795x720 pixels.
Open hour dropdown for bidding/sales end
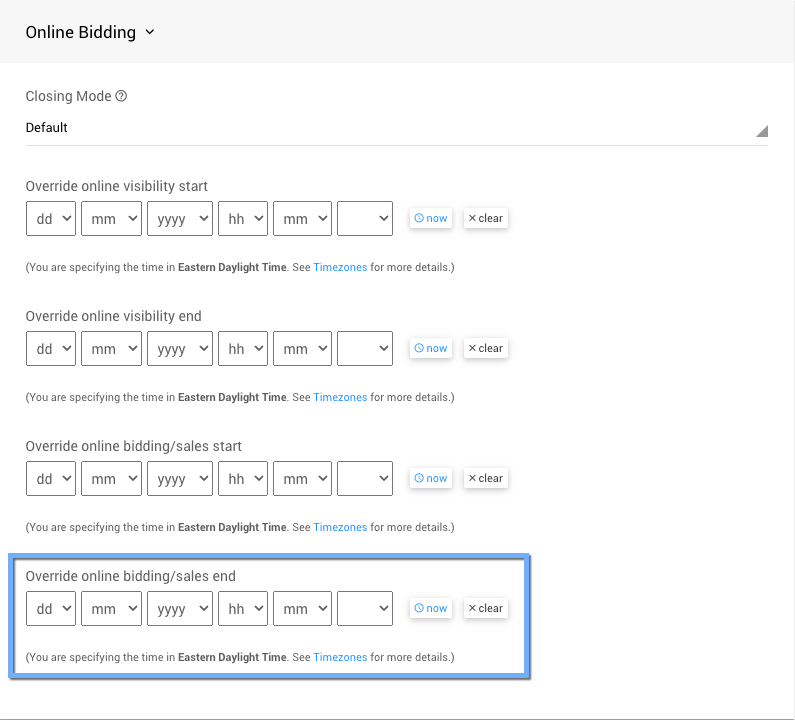pos(243,609)
